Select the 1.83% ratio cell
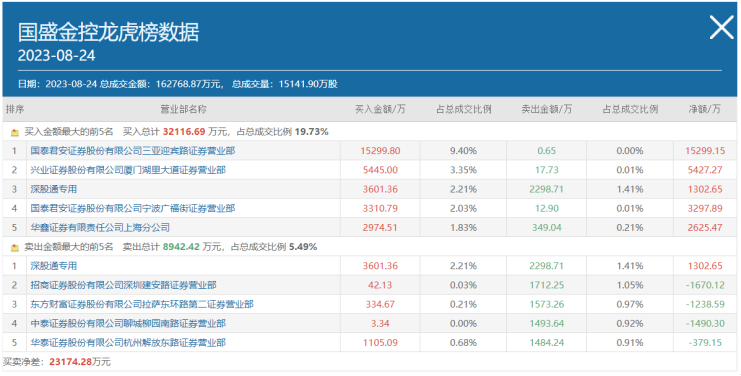The width and height of the screenshot is (741, 376). tap(463, 228)
